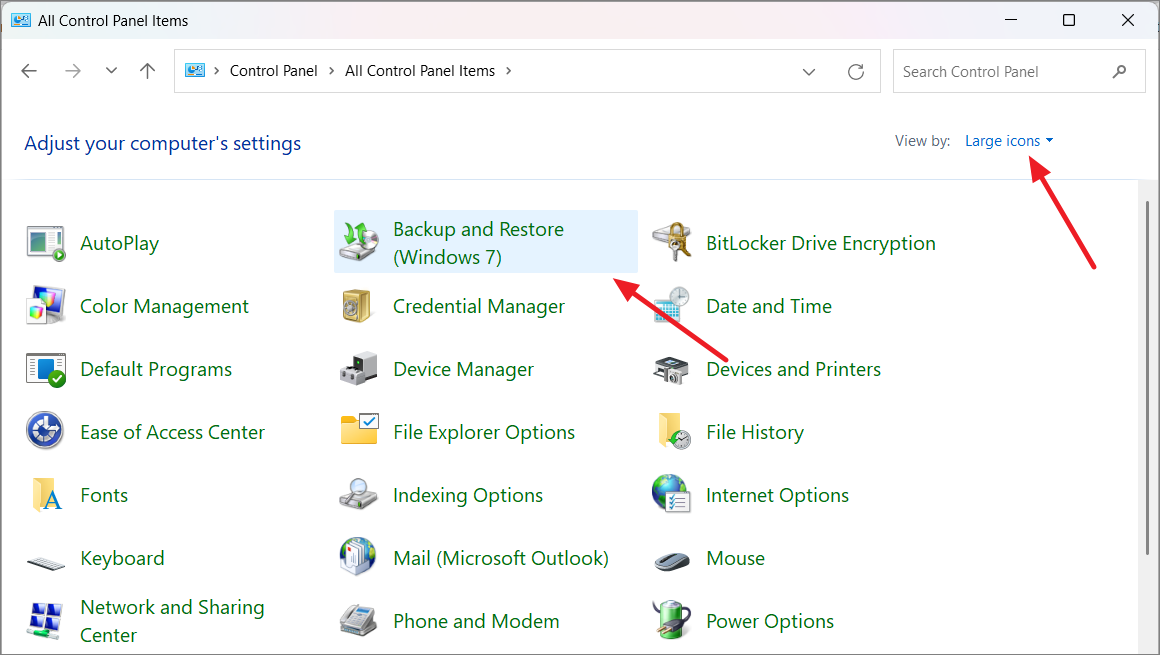
Task: Go up one folder level
Action: 147,71
